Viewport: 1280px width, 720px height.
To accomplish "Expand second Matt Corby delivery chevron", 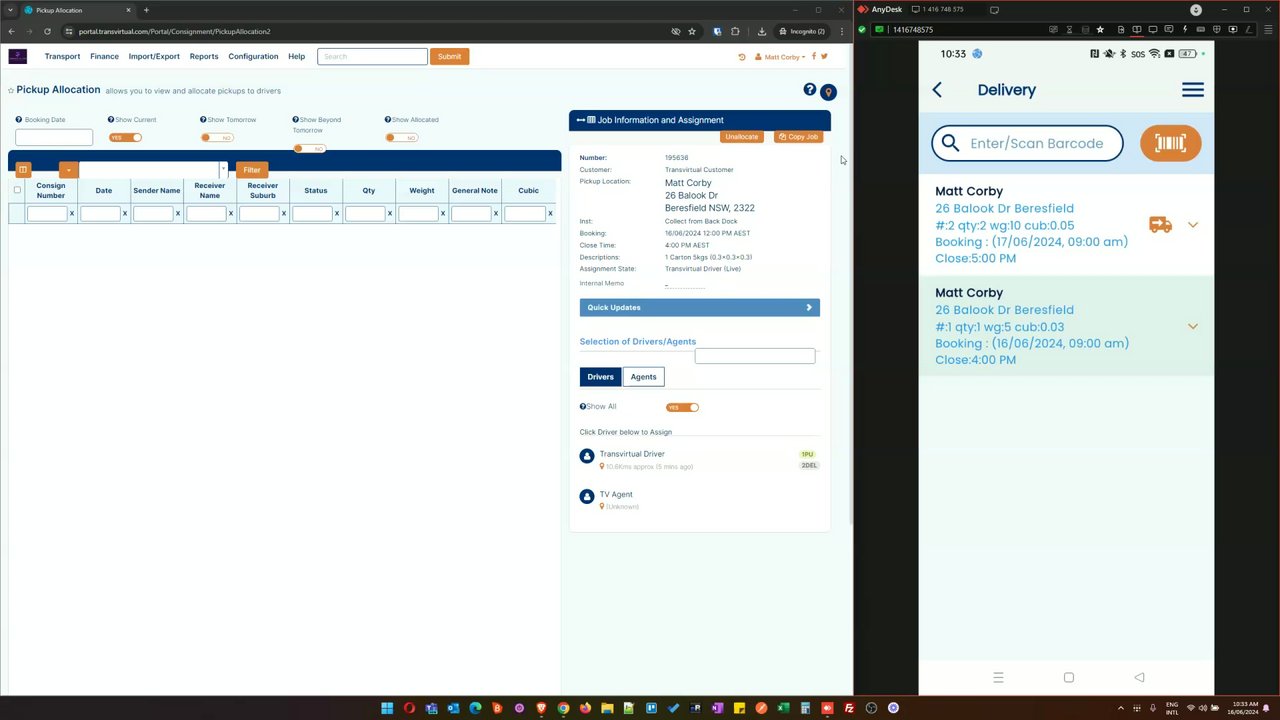I will (1192, 327).
